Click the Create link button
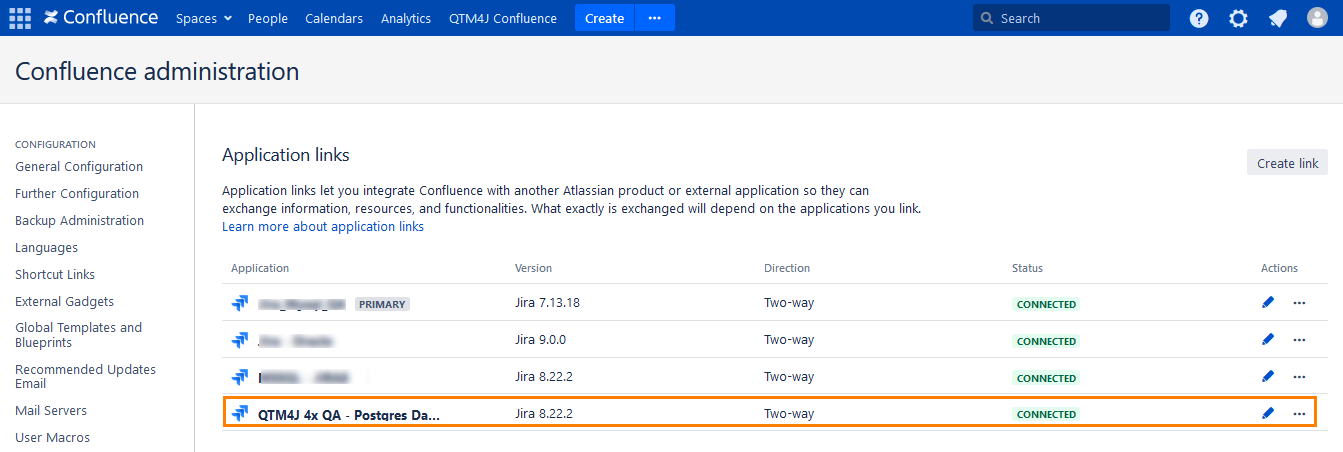This screenshot has width=1343, height=452. 1287,163
